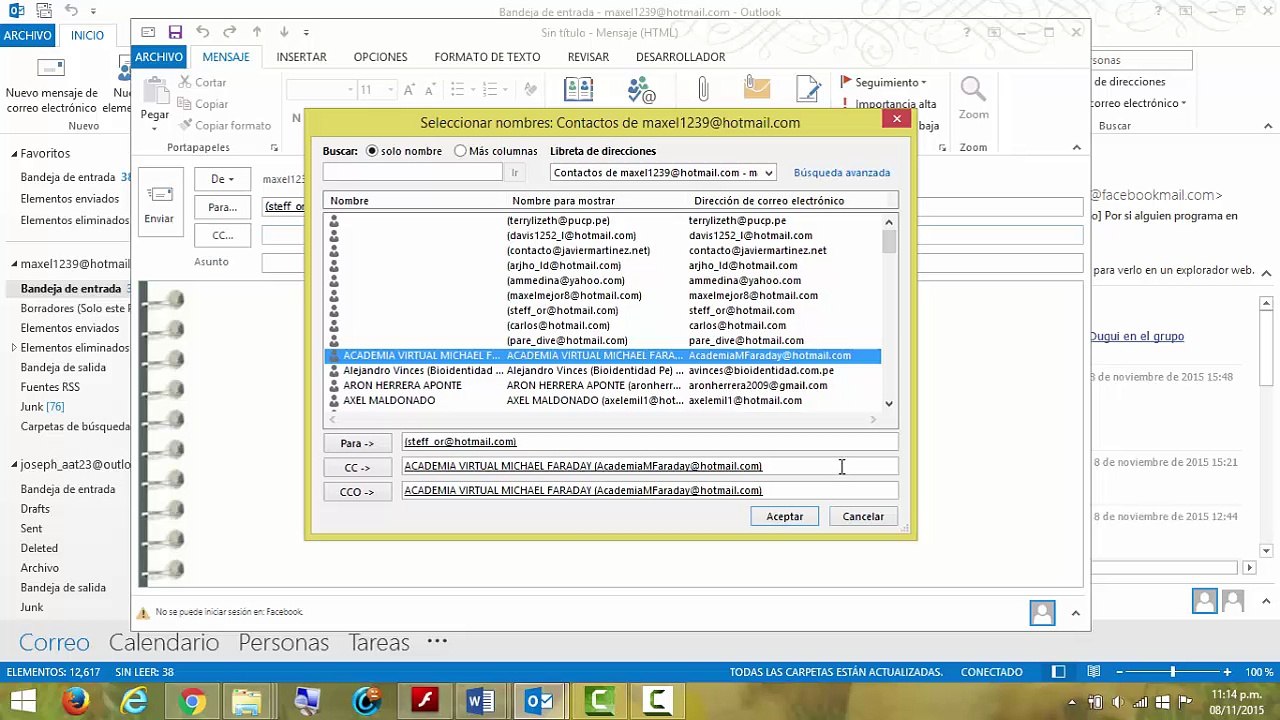Select the 'Más columnas' radio button
The height and width of the screenshot is (720, 1280).
pyautogui.click(x=460, y=151)
